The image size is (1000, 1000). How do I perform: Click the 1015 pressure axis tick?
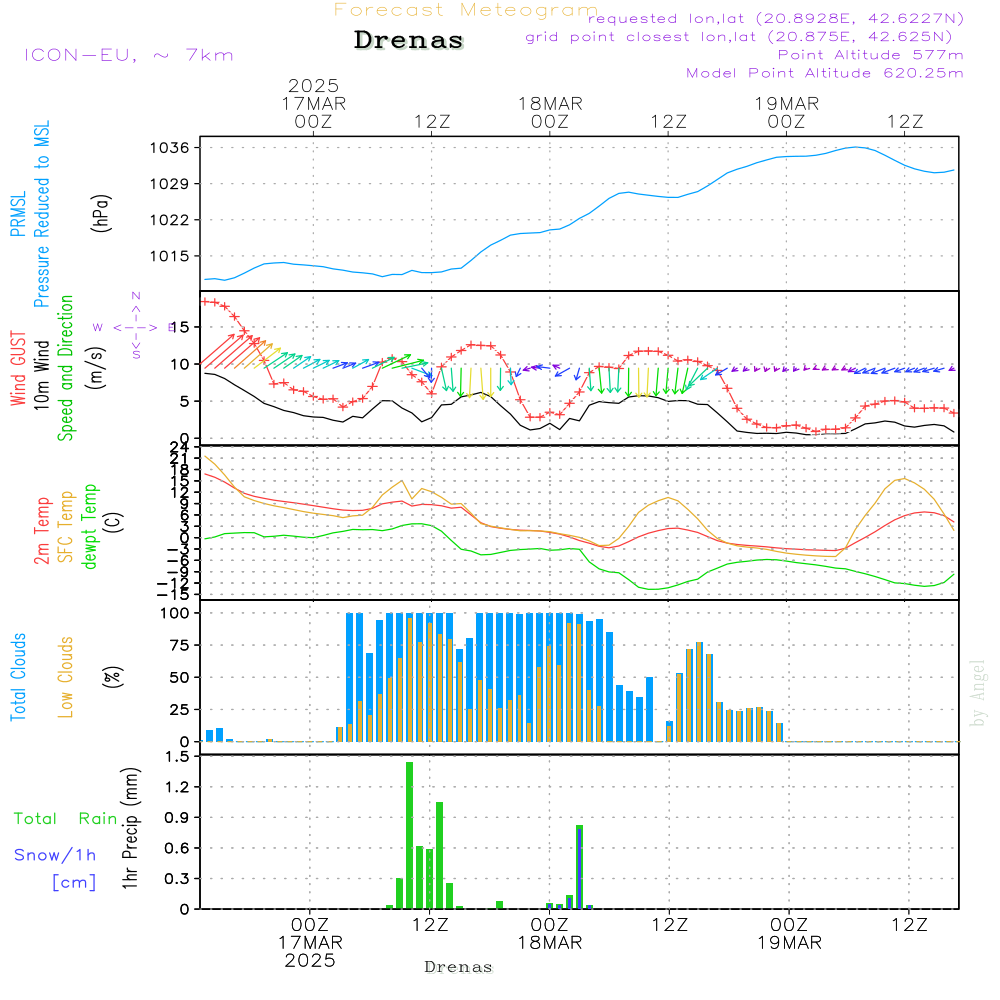(x=170, y=256)
